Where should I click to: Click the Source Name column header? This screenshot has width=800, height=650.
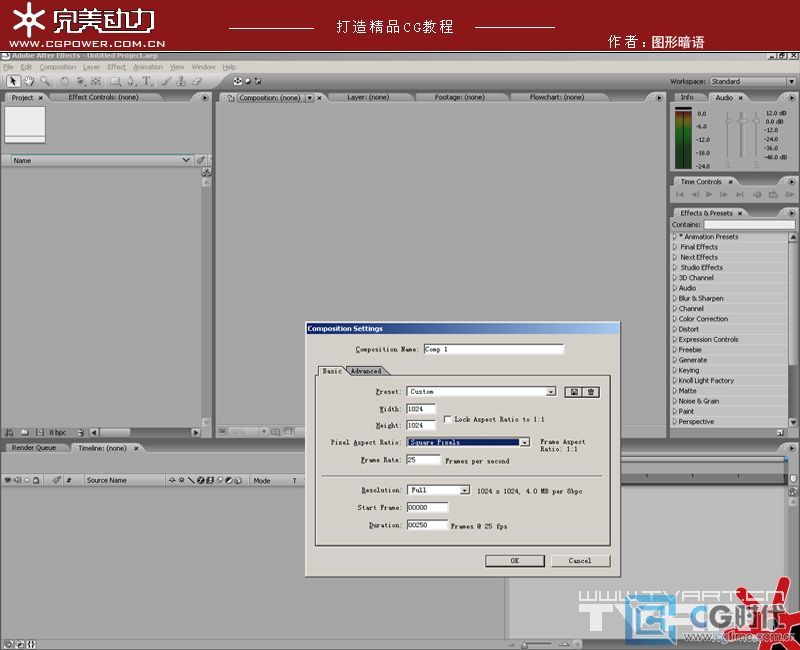point(107,480)
